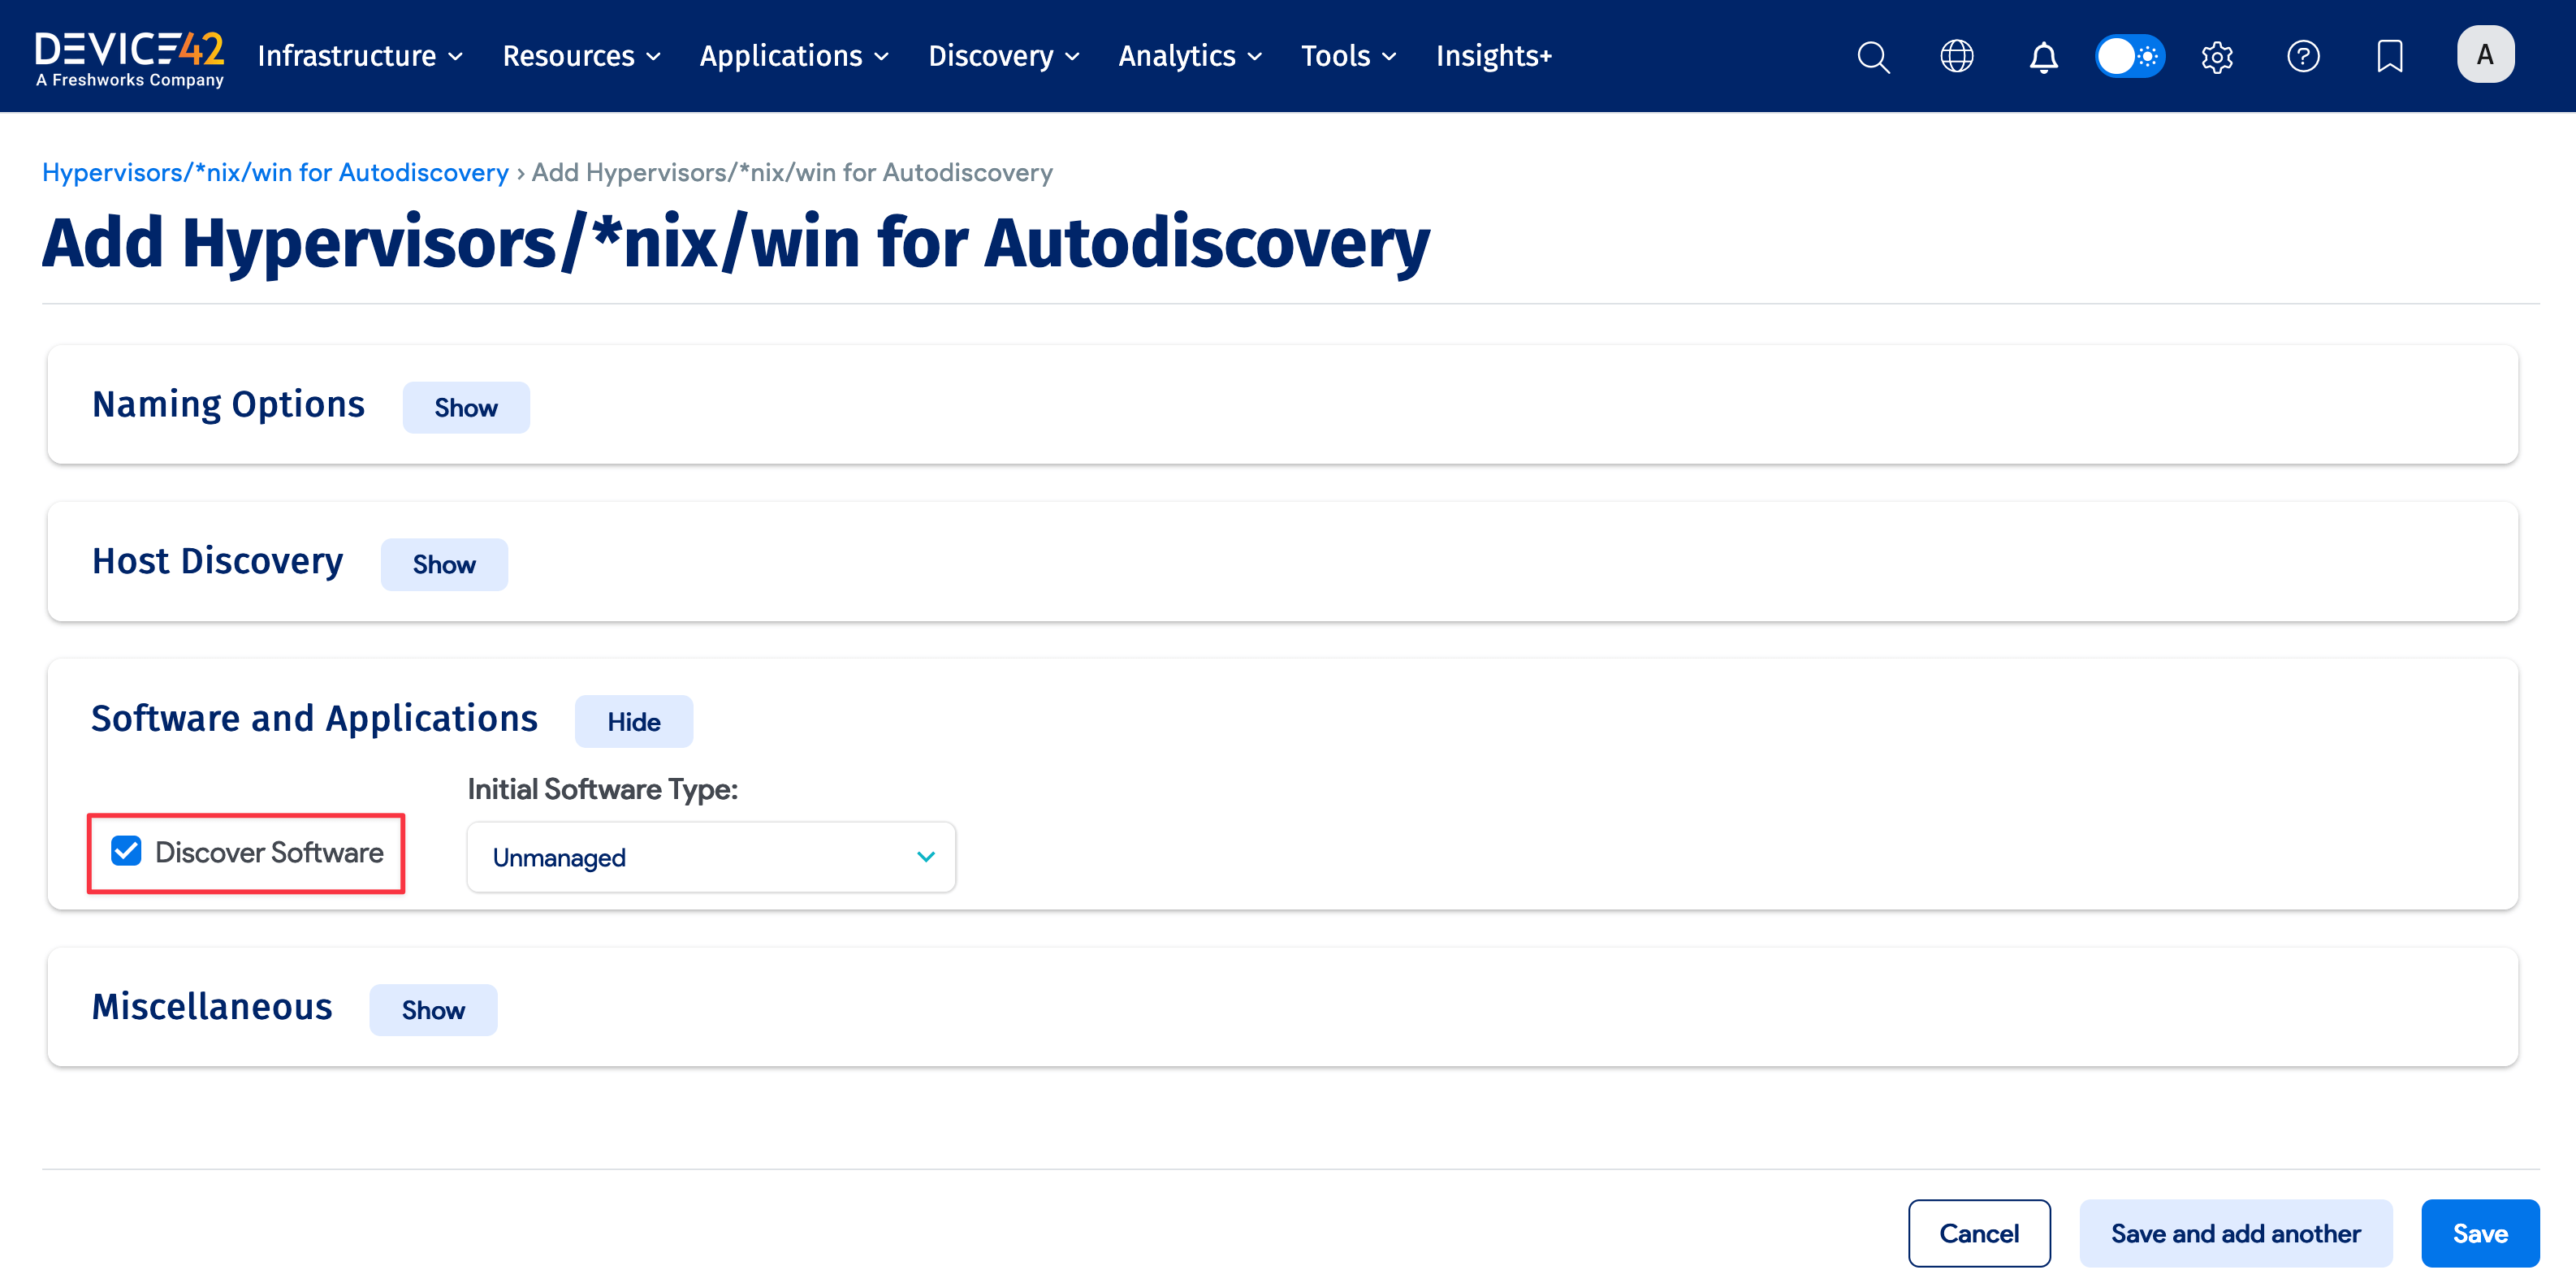The width and height of the screenshot is (2576, 1283).
Task: Open the settings gear menu
Action: [2216, 56]
